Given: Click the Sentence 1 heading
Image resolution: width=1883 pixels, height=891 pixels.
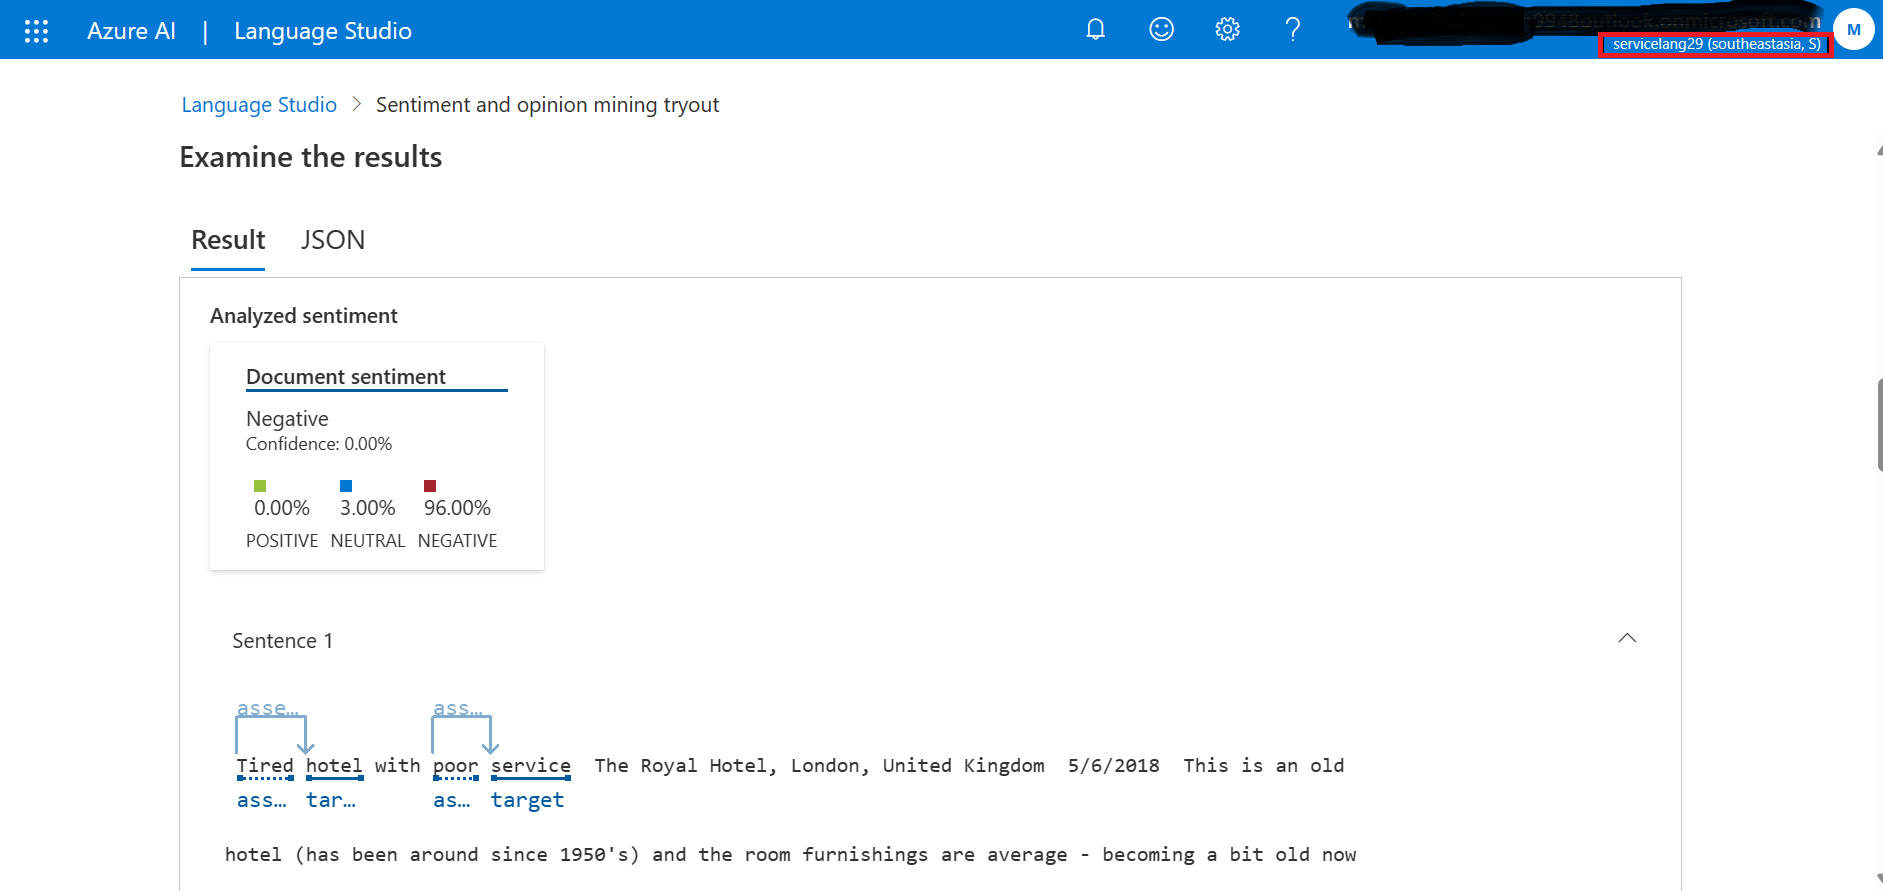Looking at the screenshot, I should (283, 641).
